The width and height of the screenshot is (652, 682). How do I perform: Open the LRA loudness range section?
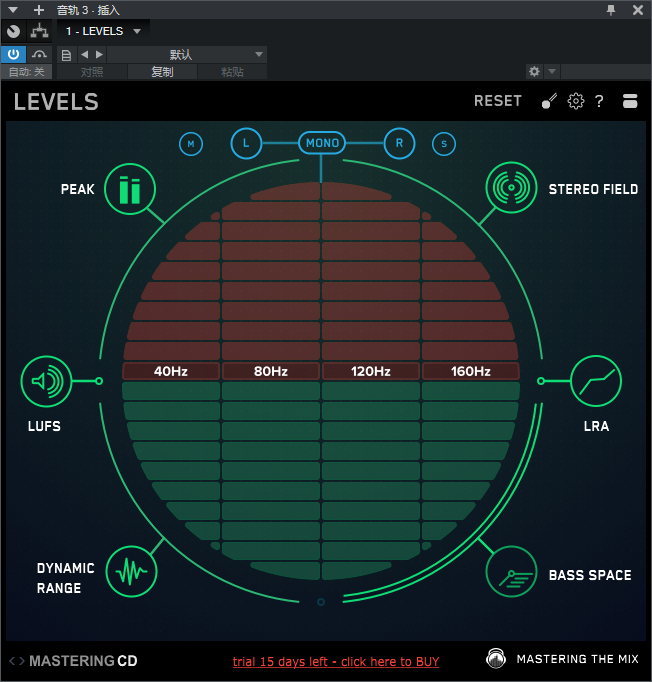tap(596, 381)
